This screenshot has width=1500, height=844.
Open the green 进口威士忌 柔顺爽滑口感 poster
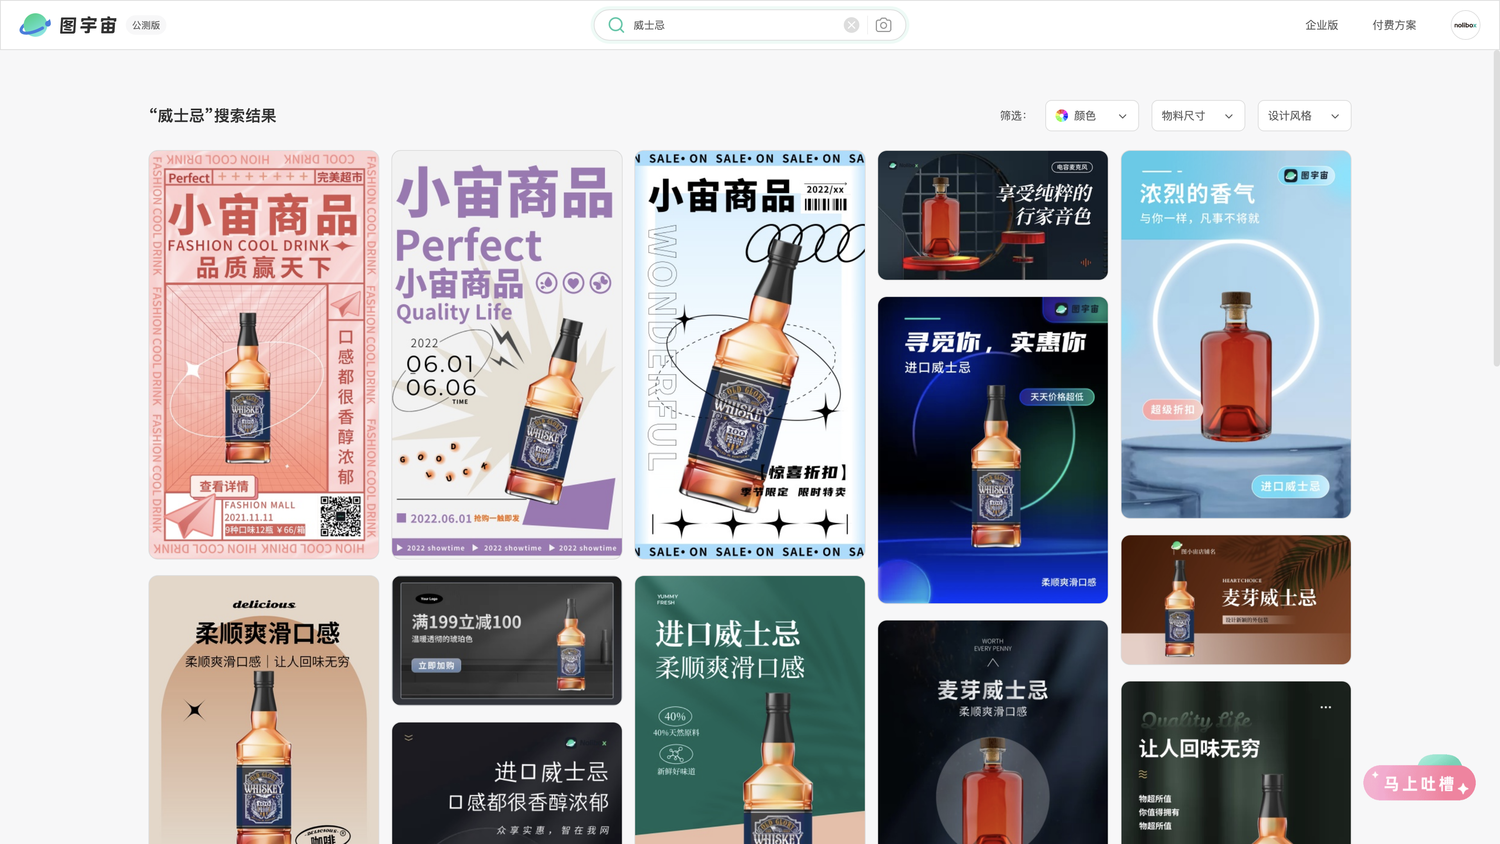750,710
